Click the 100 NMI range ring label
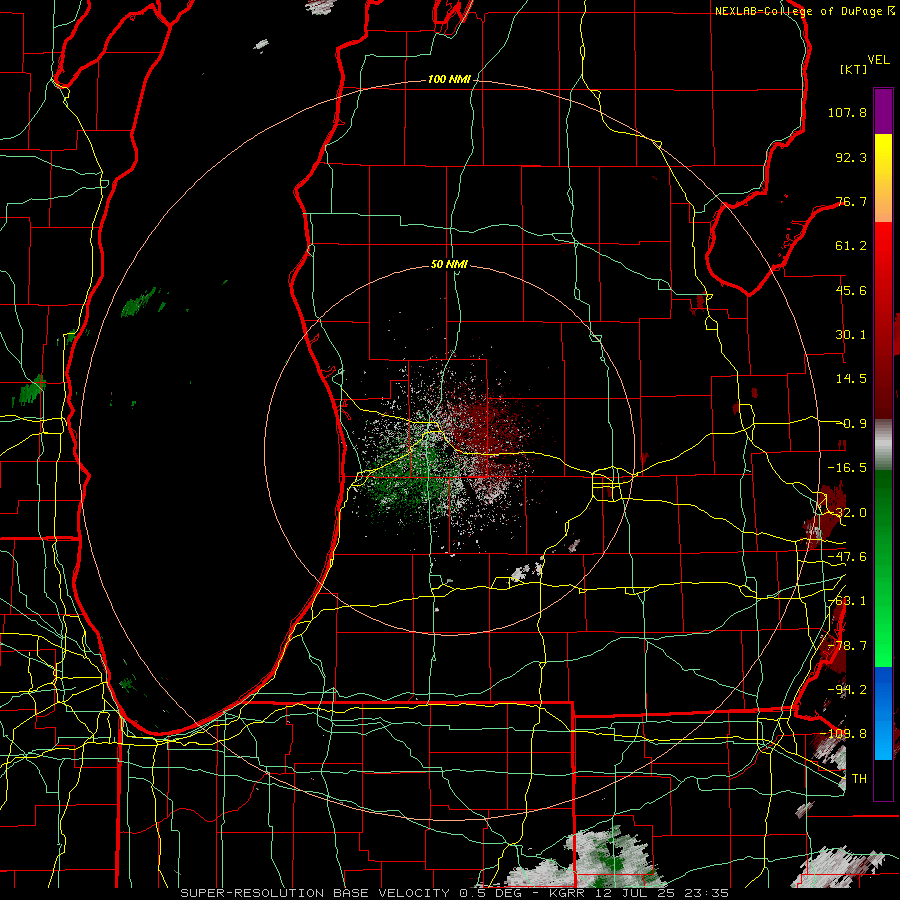Image resolution: width=900 pixels, height=900 pixels. pos(449,79)
